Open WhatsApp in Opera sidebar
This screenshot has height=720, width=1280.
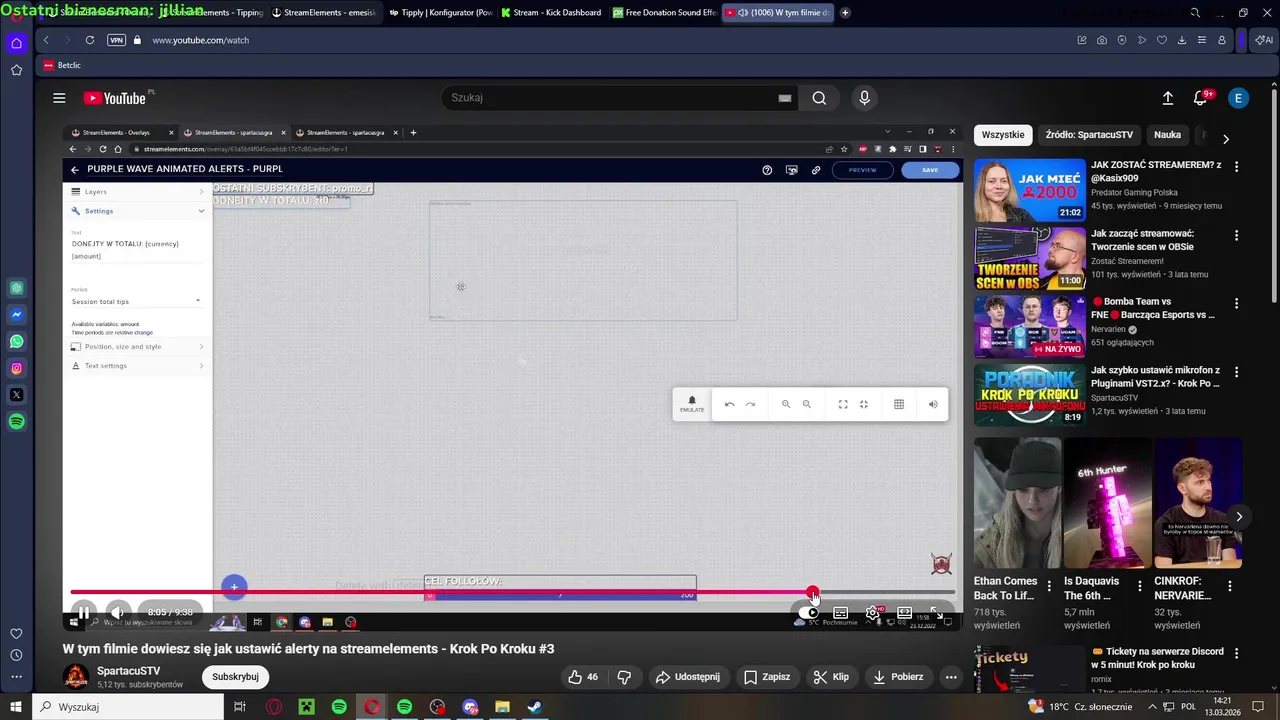pos(16,342)
